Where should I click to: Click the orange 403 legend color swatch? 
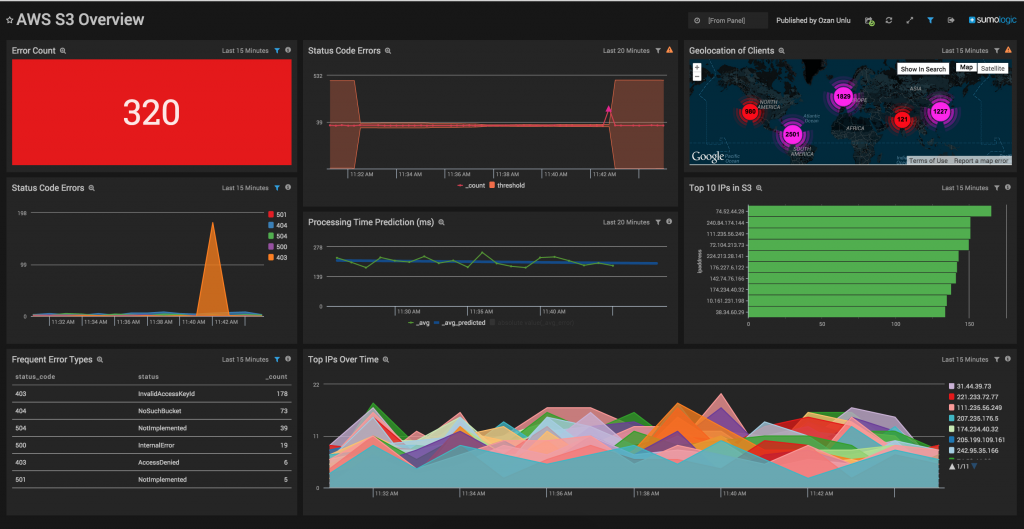[x=271, y=257]
